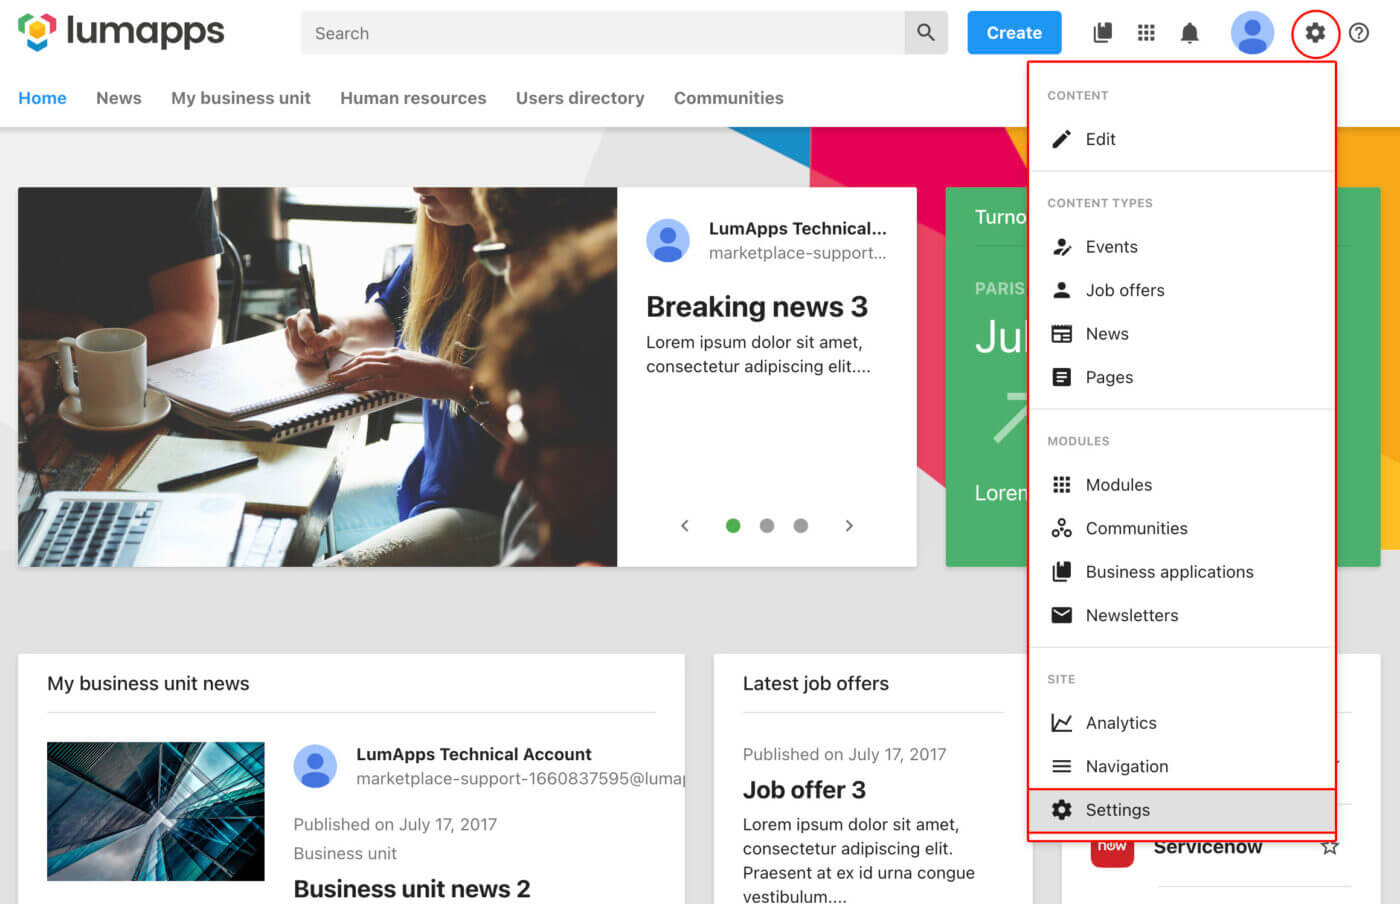
Task: Open the Users directory tab
Action: pos(580,98)
